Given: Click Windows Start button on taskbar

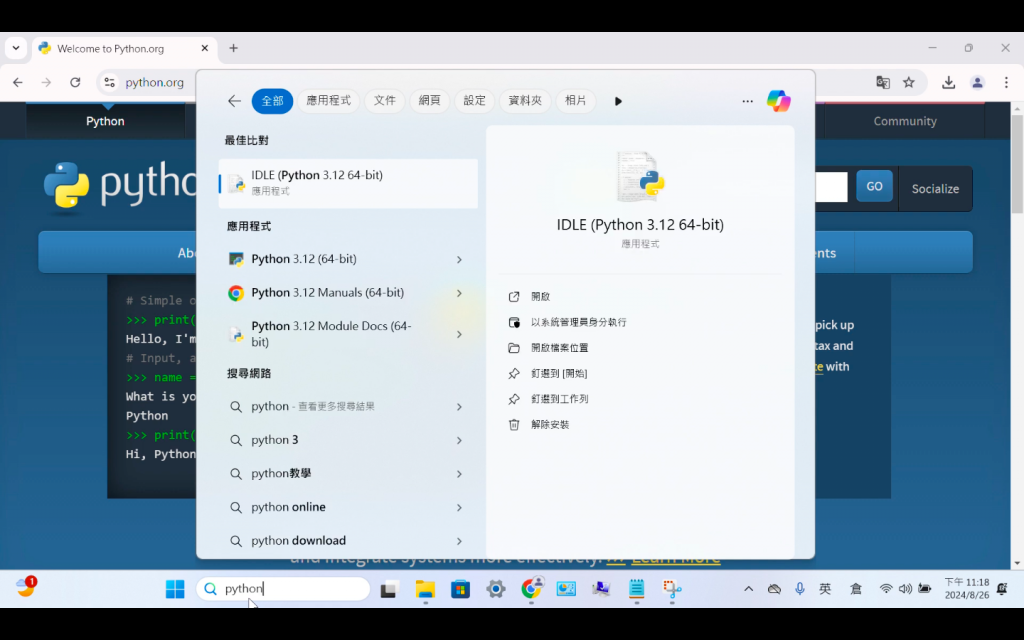Looking at the screenshot, I should click(175, 589).
